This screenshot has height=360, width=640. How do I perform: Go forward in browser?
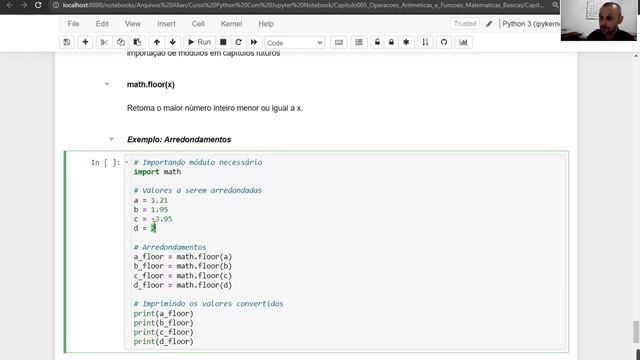[x=24, y=5]
